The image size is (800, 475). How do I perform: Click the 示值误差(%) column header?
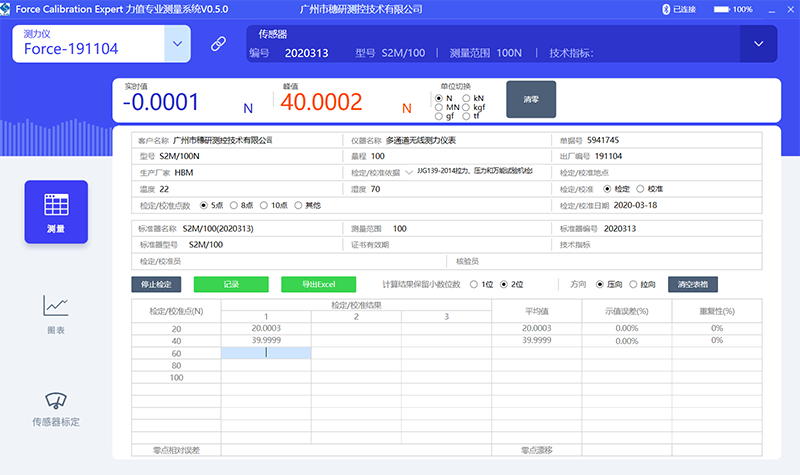pyautogui.click(x=627, y=311)
